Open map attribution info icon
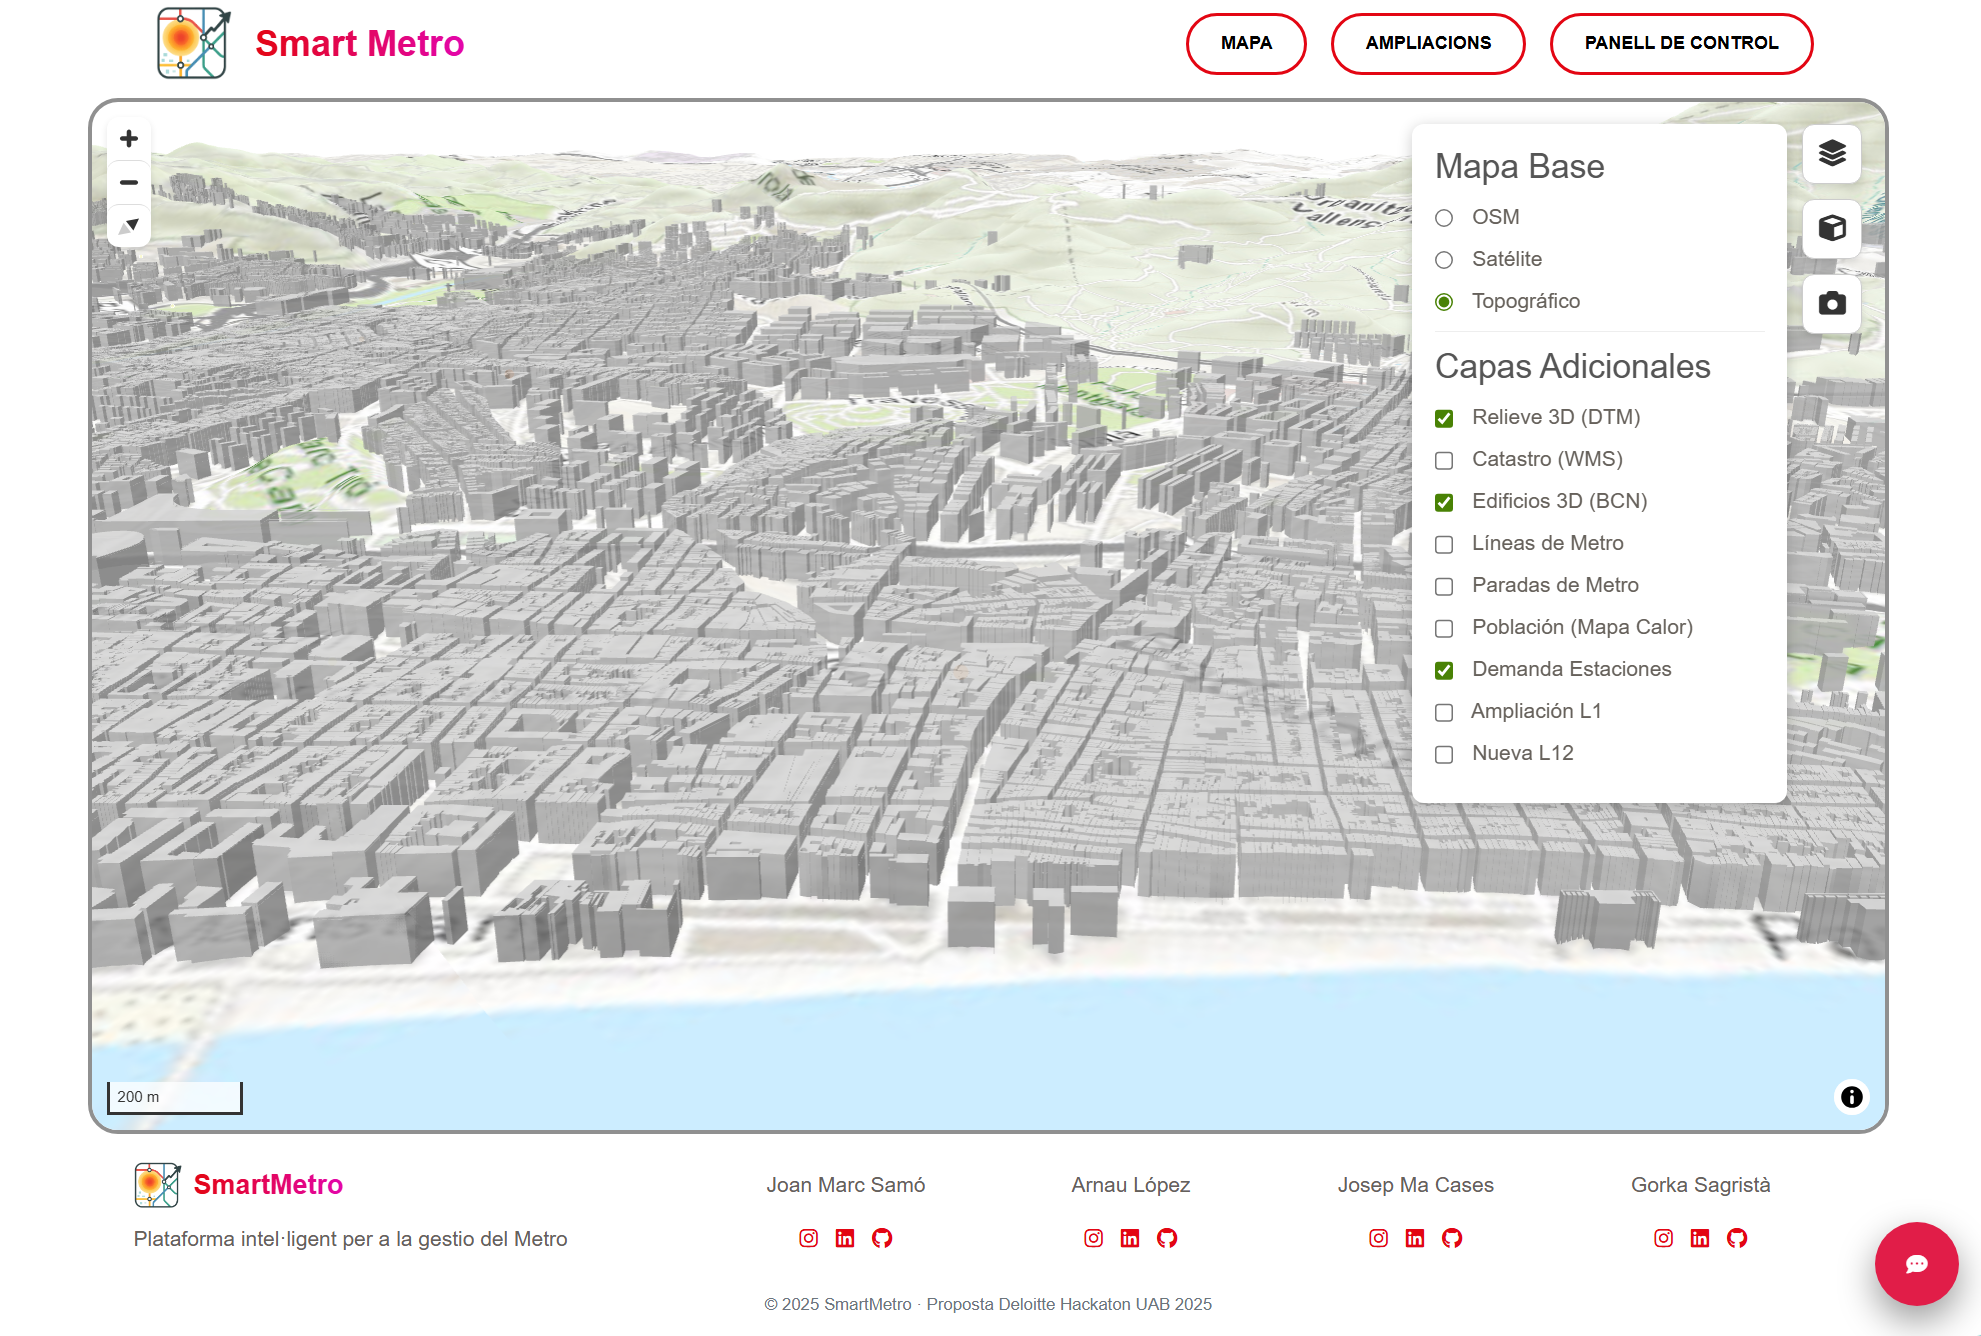This screenshot has width=1981, height=1336. (1851, 1097)
